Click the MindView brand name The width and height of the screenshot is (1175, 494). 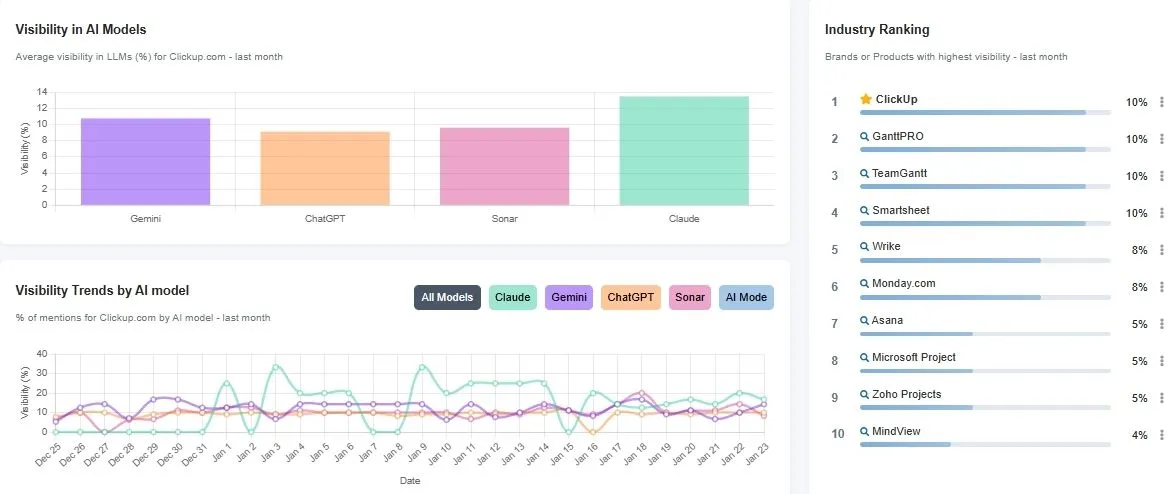pos(896,431)
